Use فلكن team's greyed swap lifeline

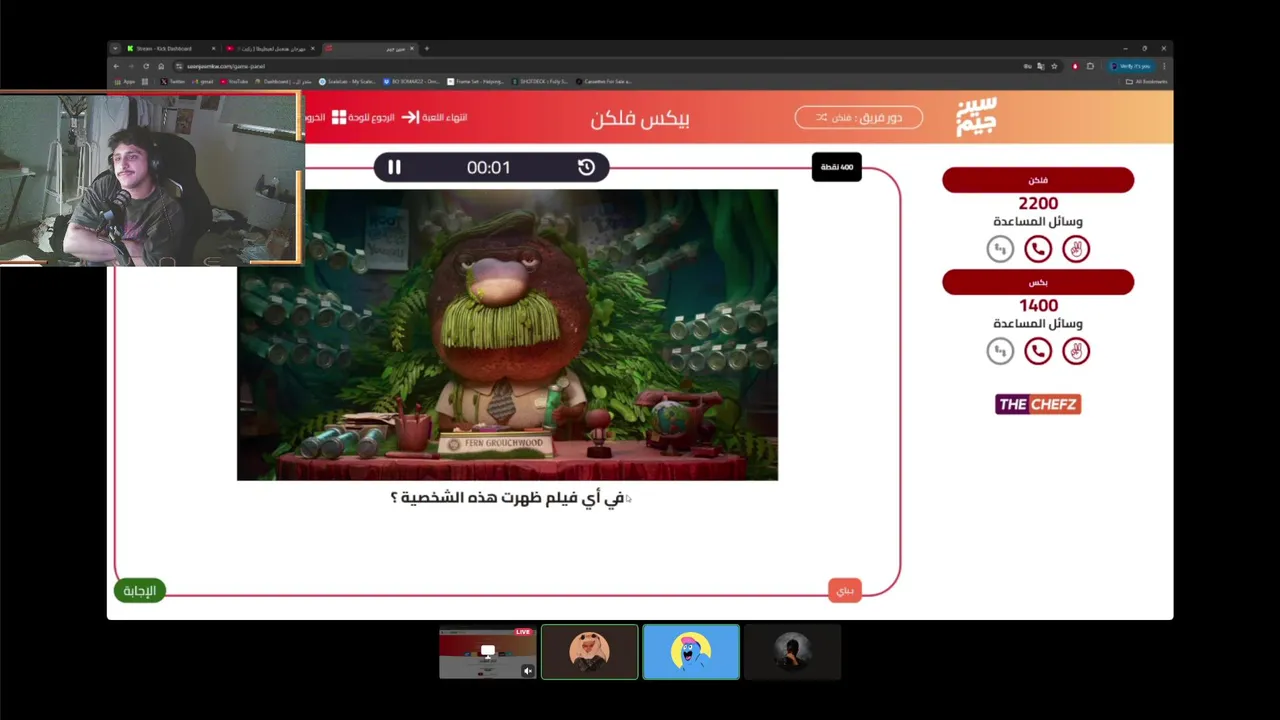[1000, 249]
